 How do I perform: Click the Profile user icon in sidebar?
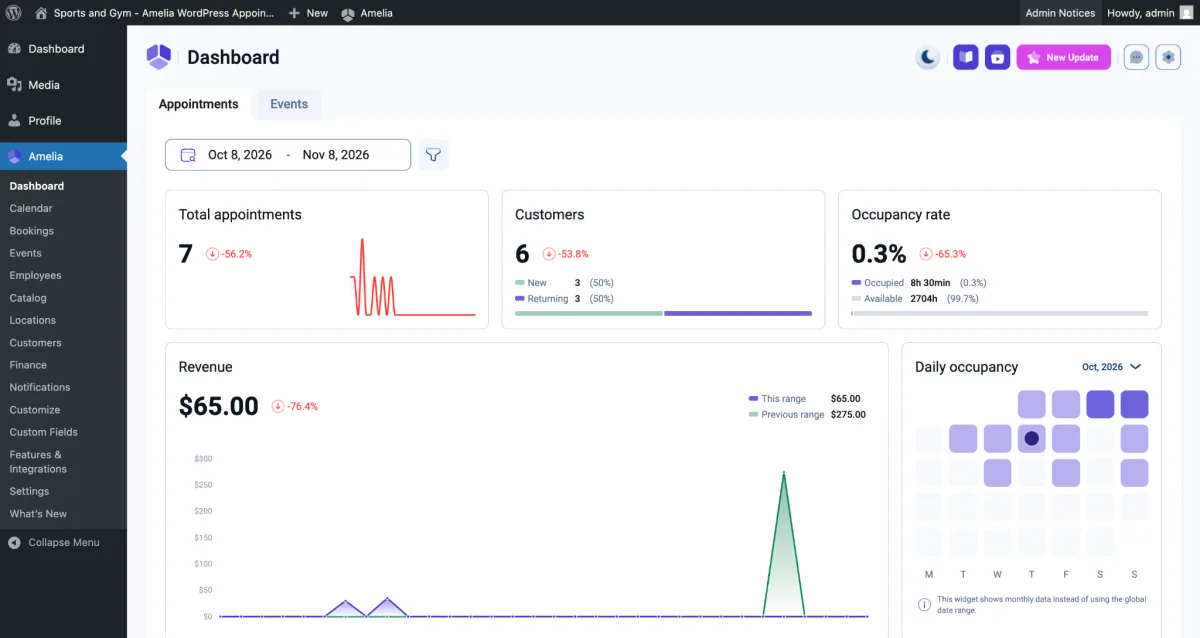coord(14,120)
